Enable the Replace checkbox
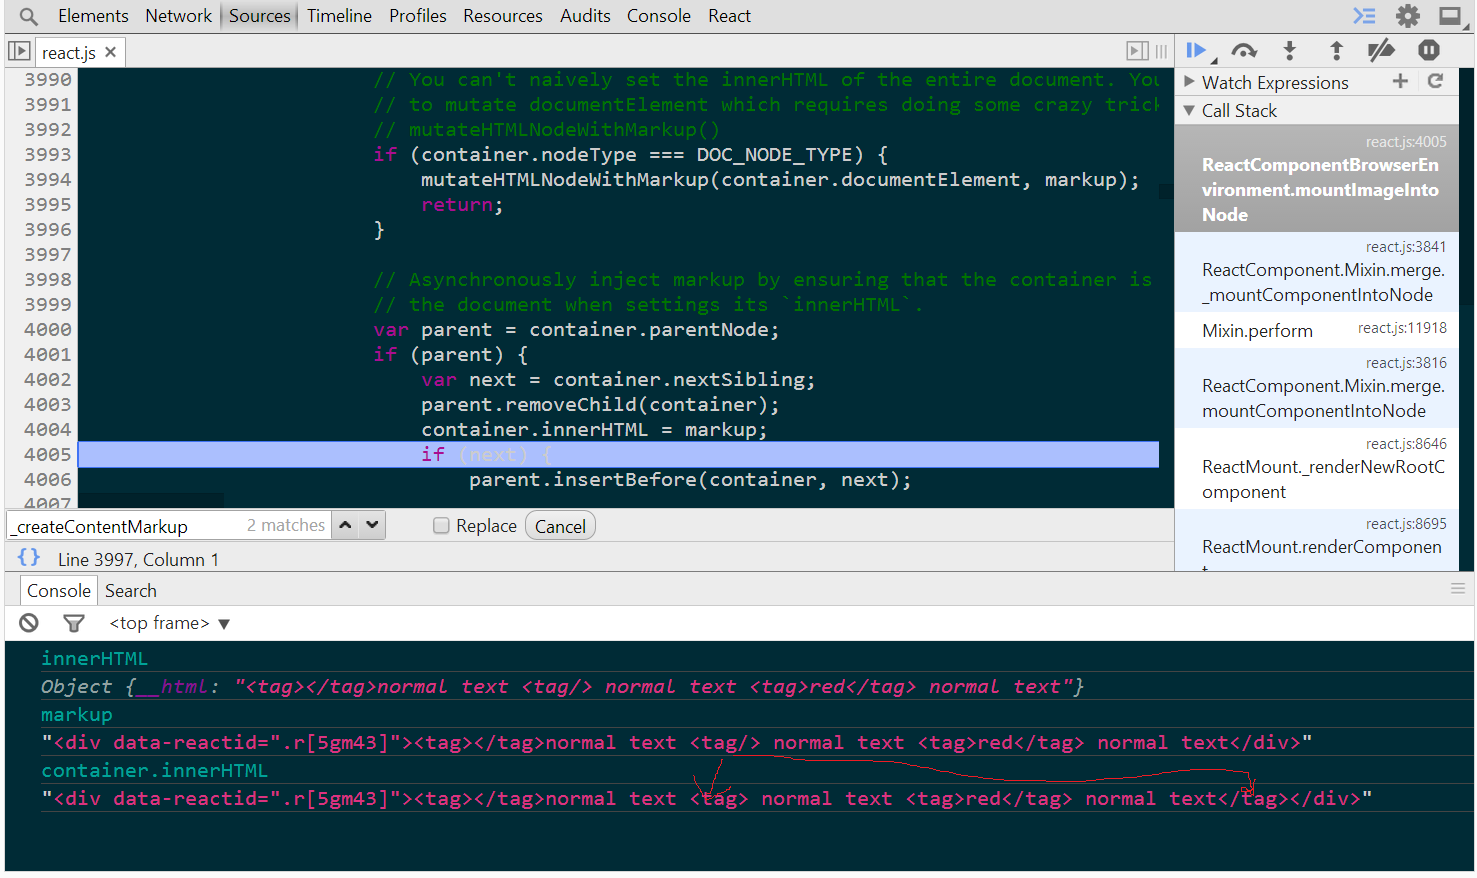Screen dimensions: 1477x878 pos(441,526)
